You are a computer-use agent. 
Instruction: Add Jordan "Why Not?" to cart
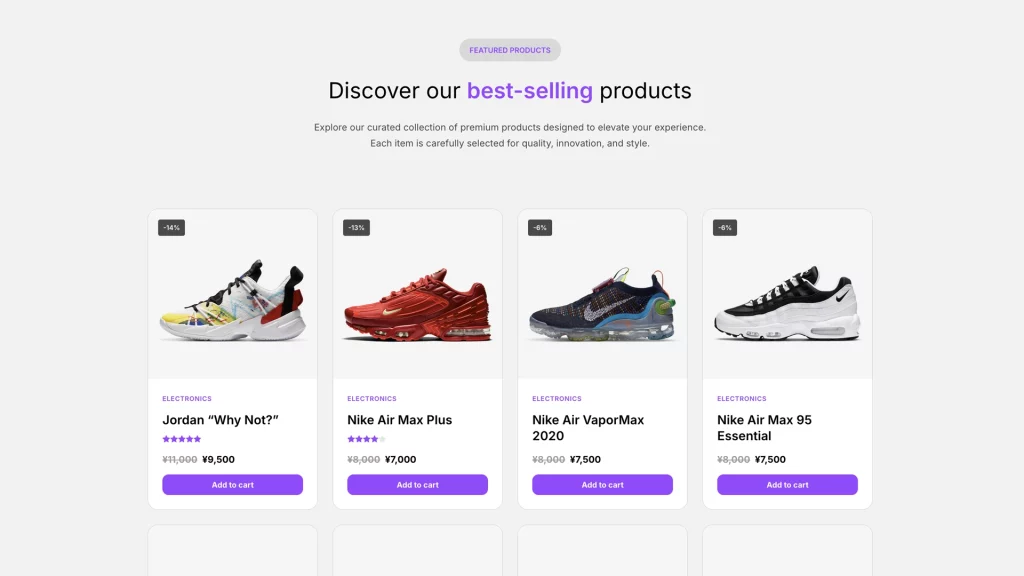pos(232,485)
